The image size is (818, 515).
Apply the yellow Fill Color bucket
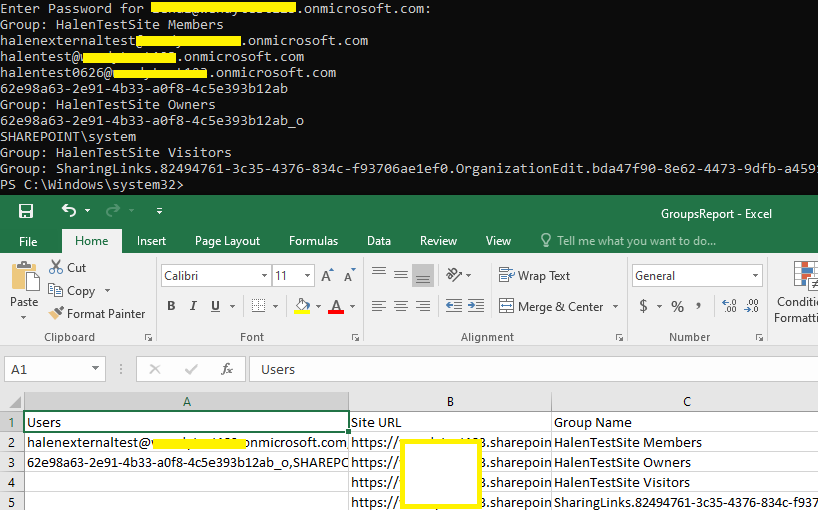pyautogui.click(x=302, y=306)
